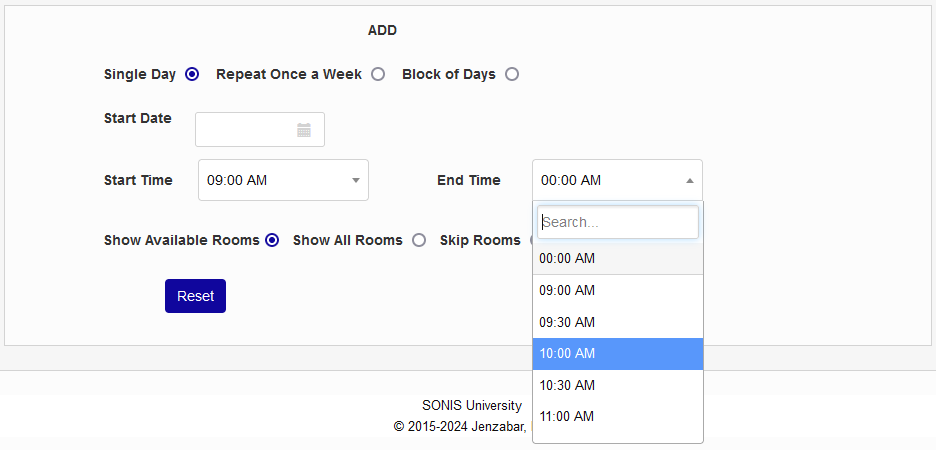Select the Block of Days radio button
Image resolution: width=936 pixels, height=450 pixels.
[x=512, y=74]
